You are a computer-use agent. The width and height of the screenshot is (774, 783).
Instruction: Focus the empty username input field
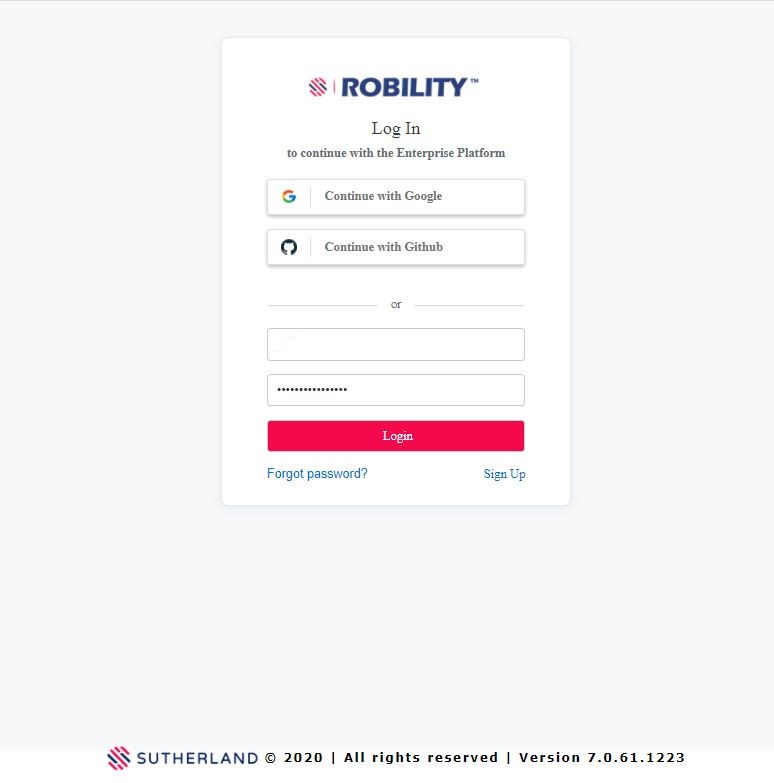396,345
